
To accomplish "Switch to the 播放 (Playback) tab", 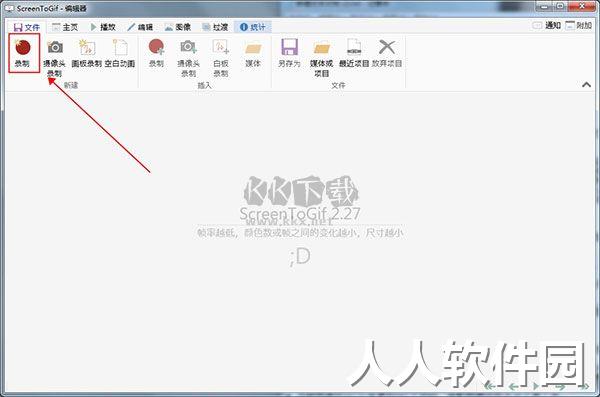I will pyautogui.click(x=103, y=27).
